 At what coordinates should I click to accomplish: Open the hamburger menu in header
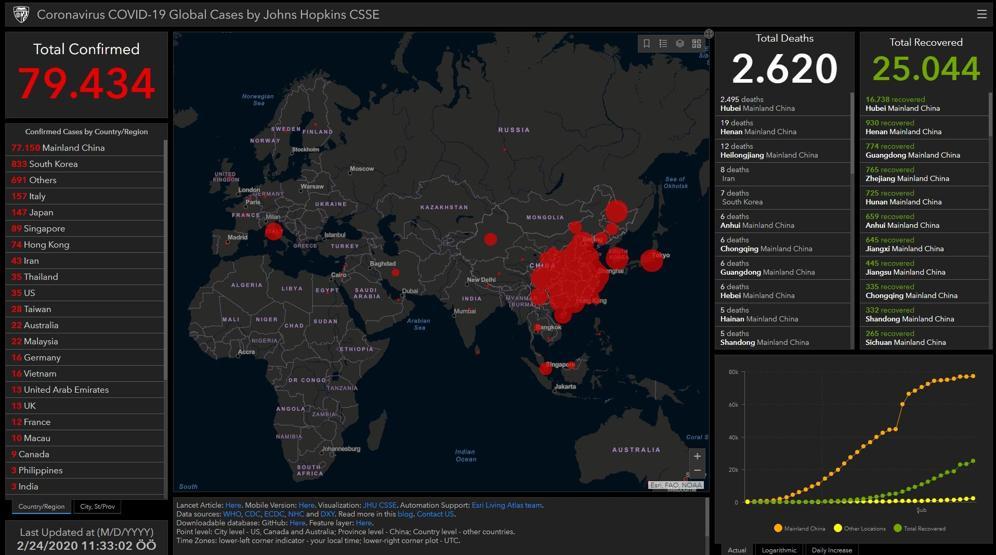coord(981,14)
